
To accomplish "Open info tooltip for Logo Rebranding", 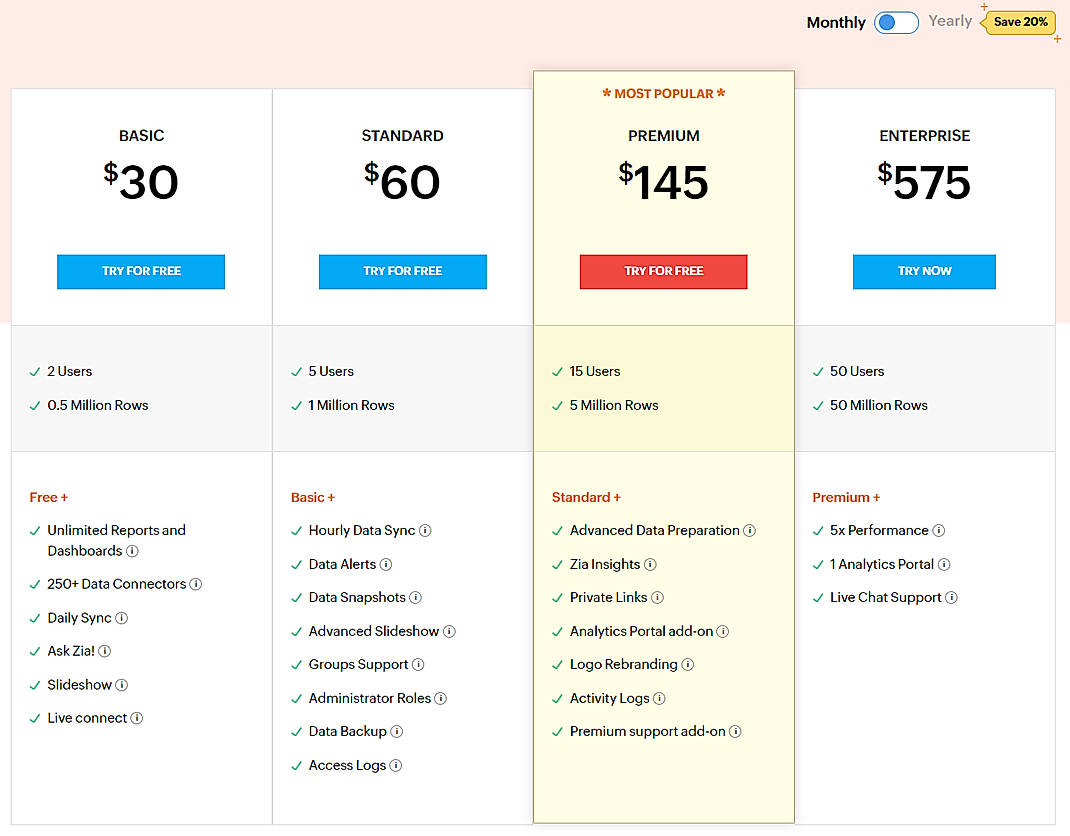I will coord(686,664).
